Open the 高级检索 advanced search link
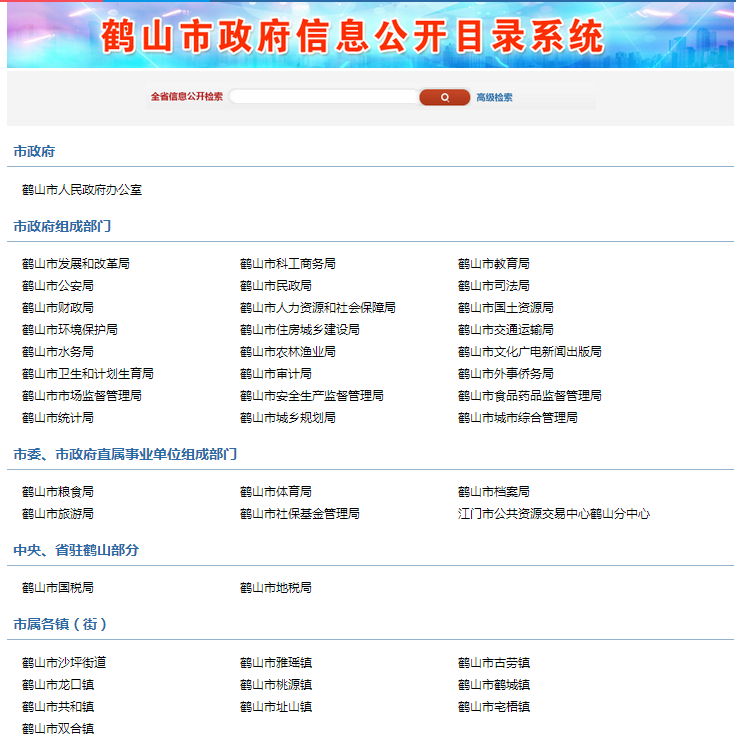The height and width of the screenshot is (740, 736). 494,98
